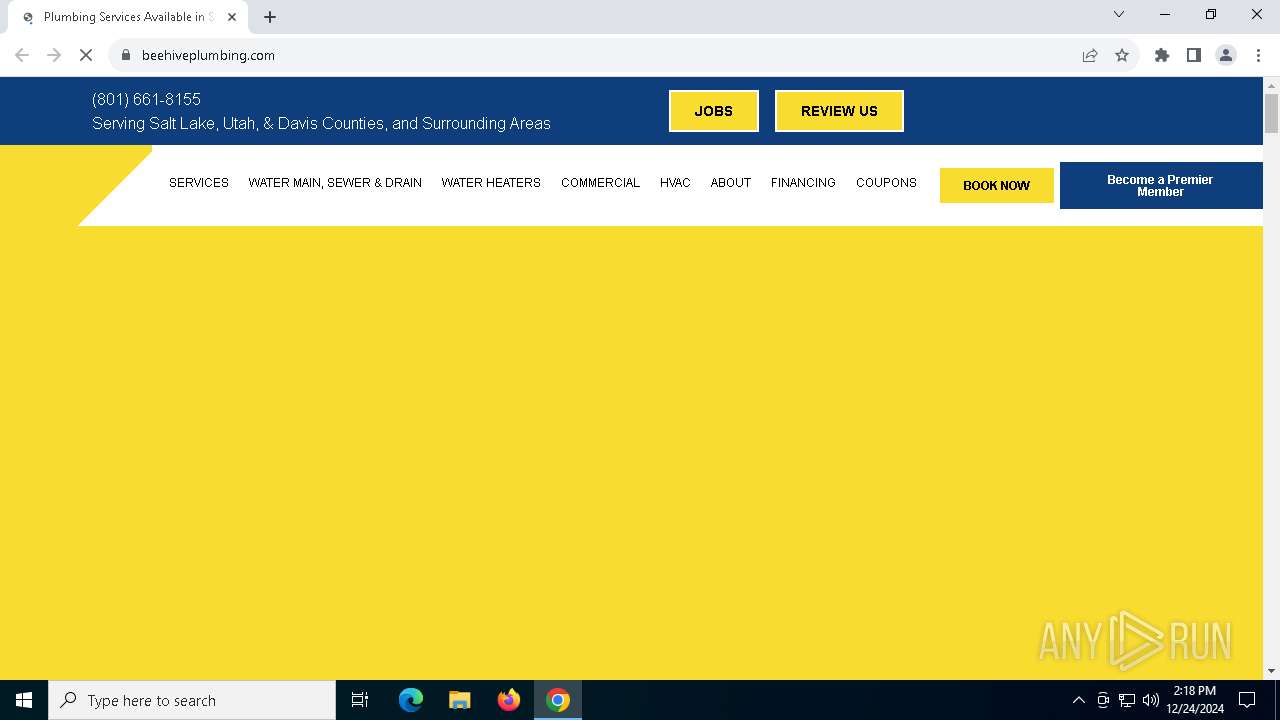Viewport: 1280px width, 720px height.
Task: Click the scrollbar down arrow
Action: 1271,671
